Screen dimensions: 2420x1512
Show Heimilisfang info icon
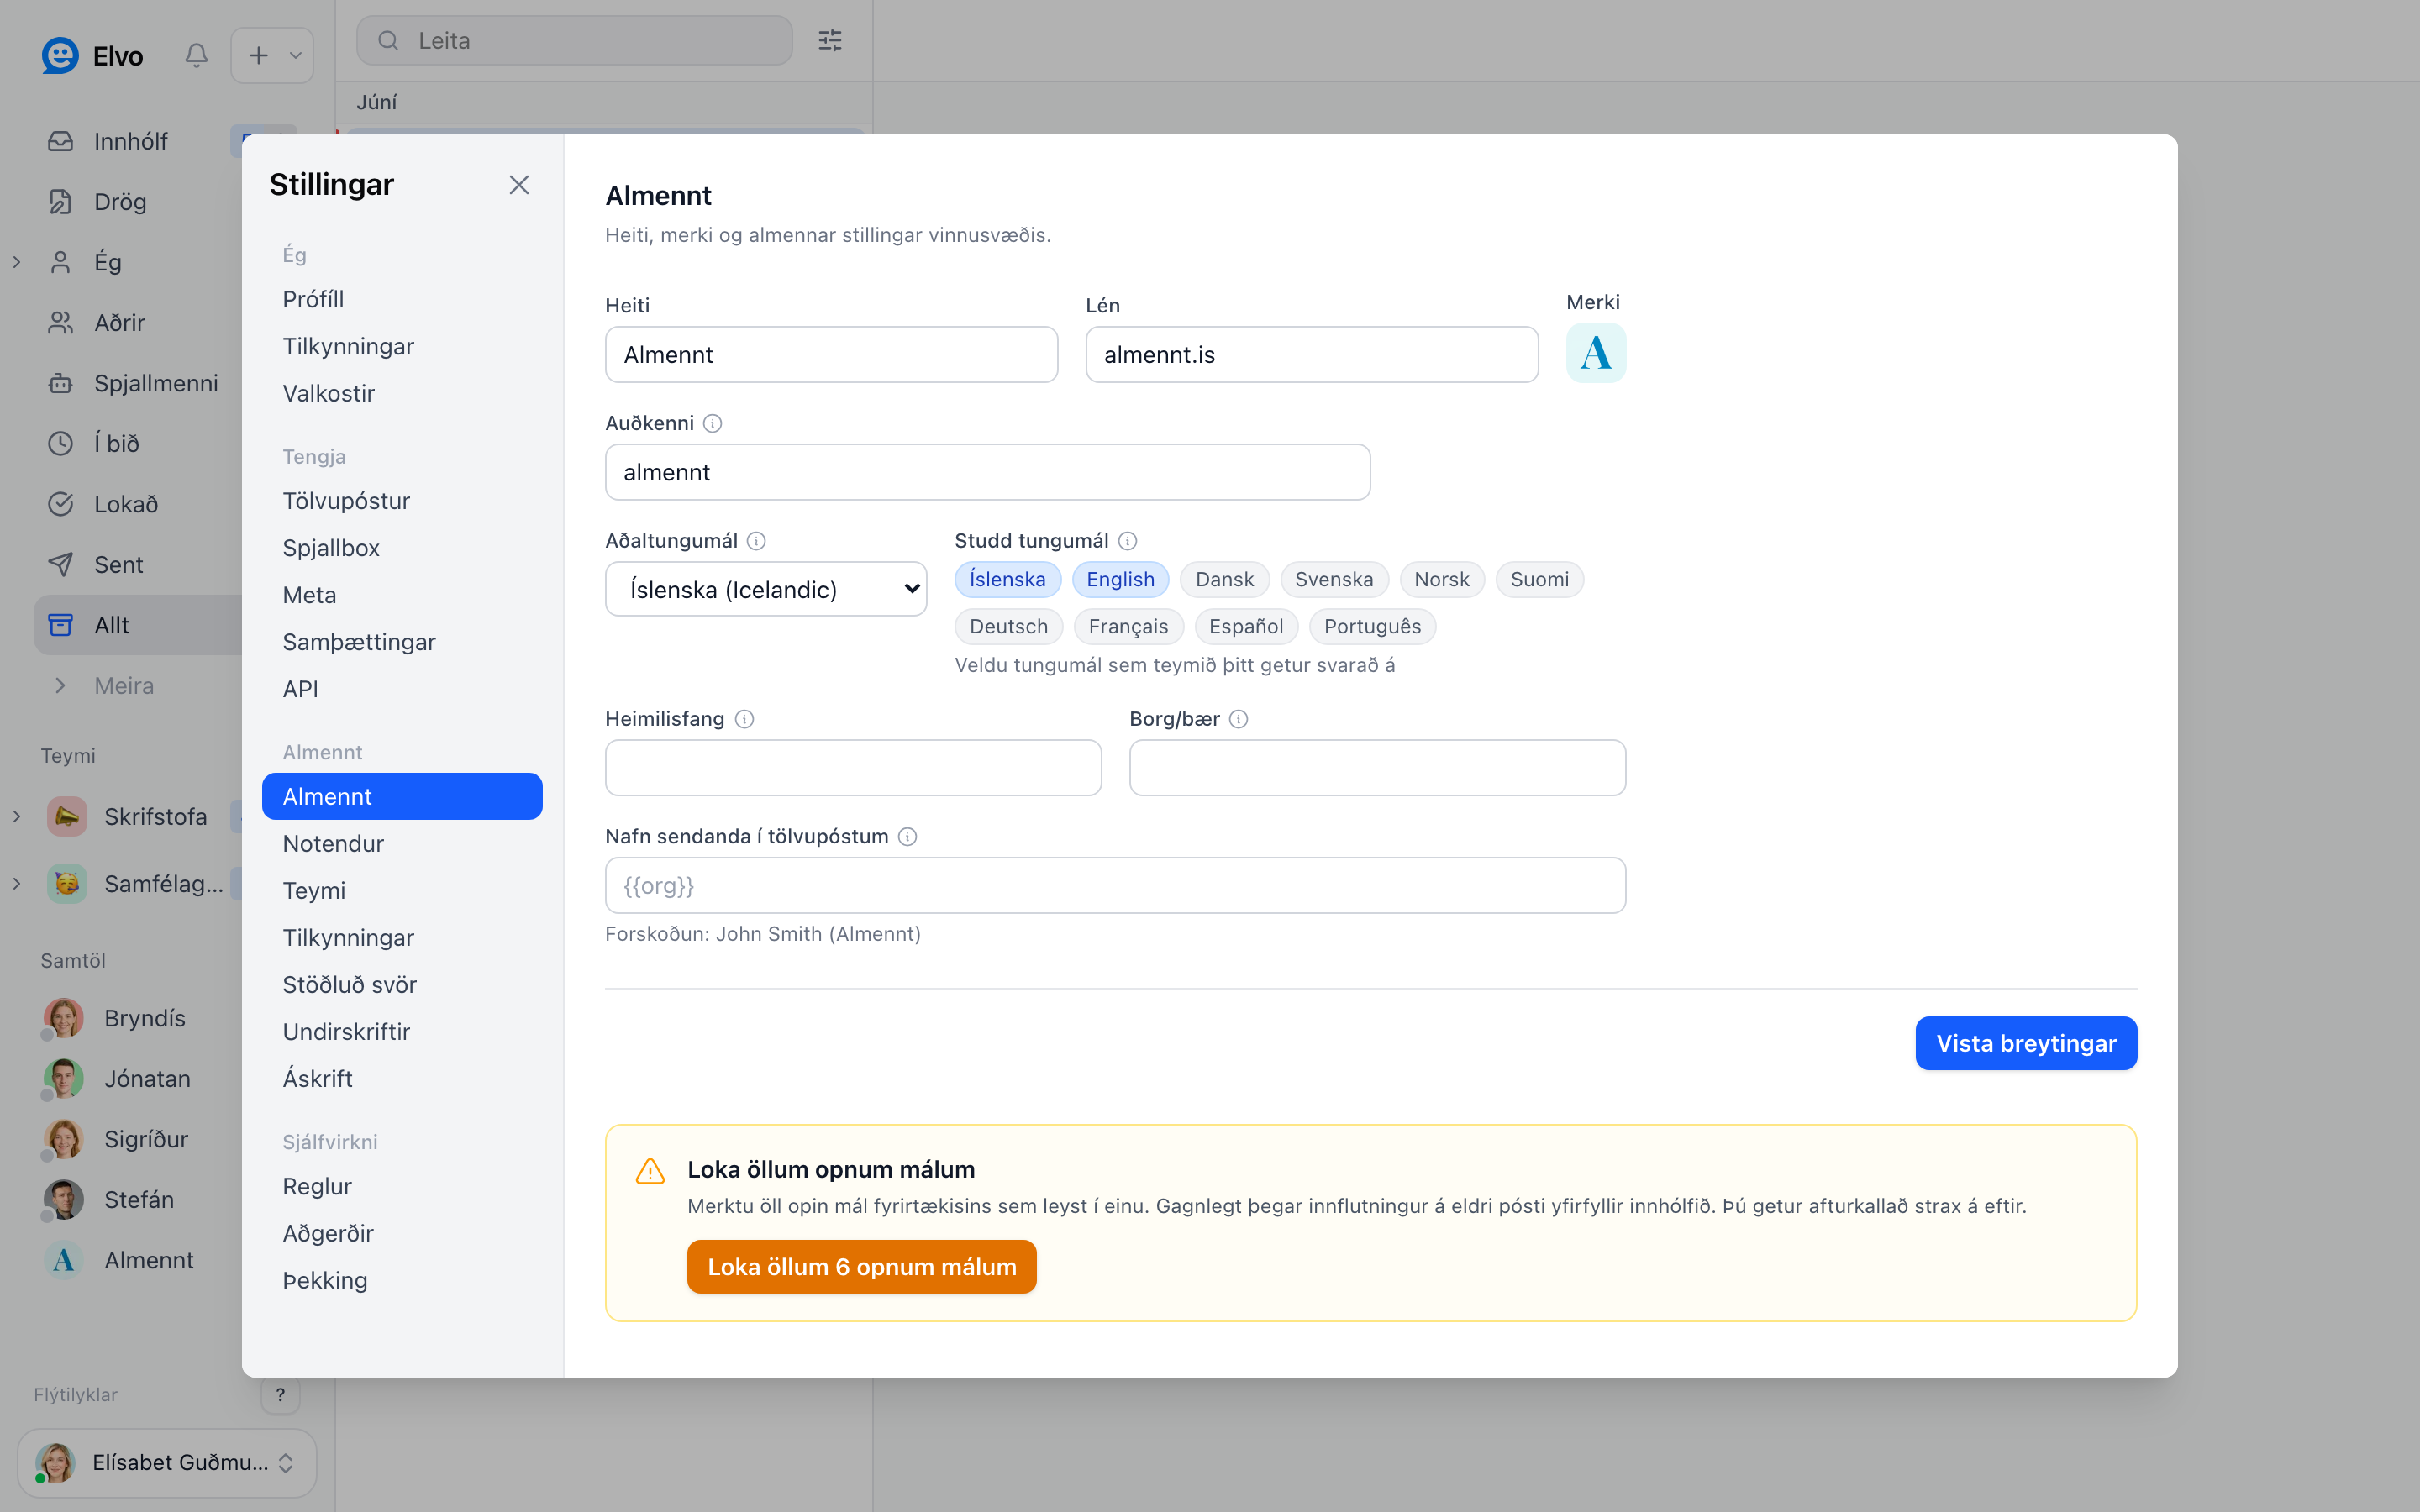(744, 719)
